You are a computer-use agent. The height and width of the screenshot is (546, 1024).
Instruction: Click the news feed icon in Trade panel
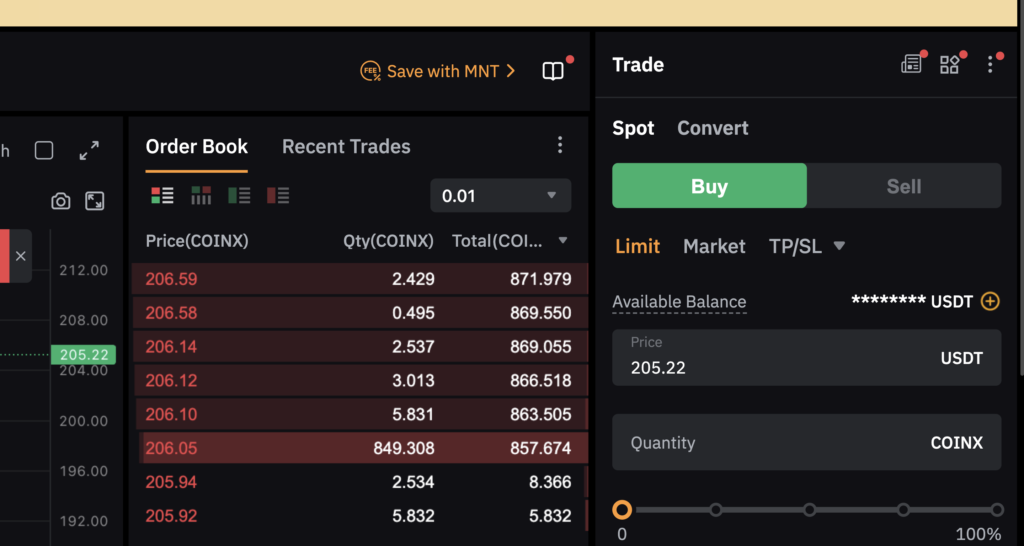[911, 65]
